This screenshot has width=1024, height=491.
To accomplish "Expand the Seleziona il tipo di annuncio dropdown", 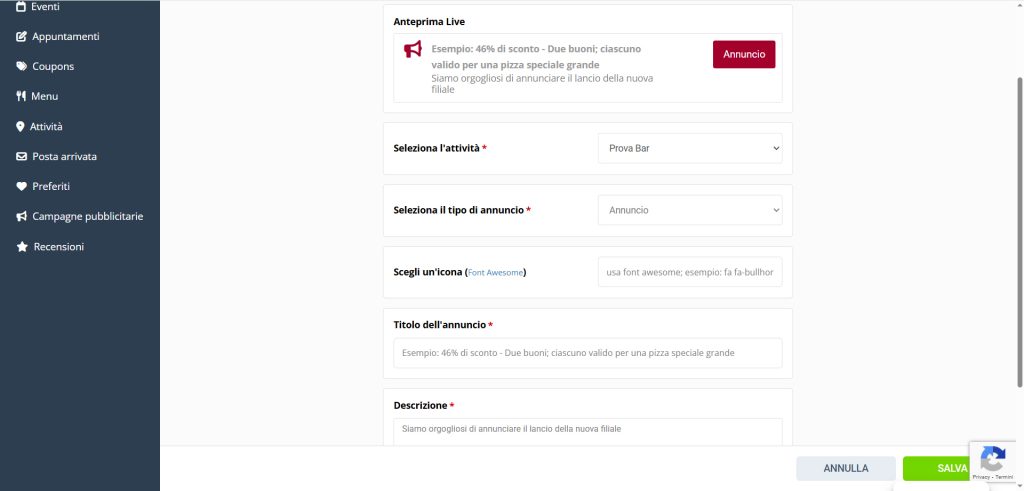I will pos(690,210).
